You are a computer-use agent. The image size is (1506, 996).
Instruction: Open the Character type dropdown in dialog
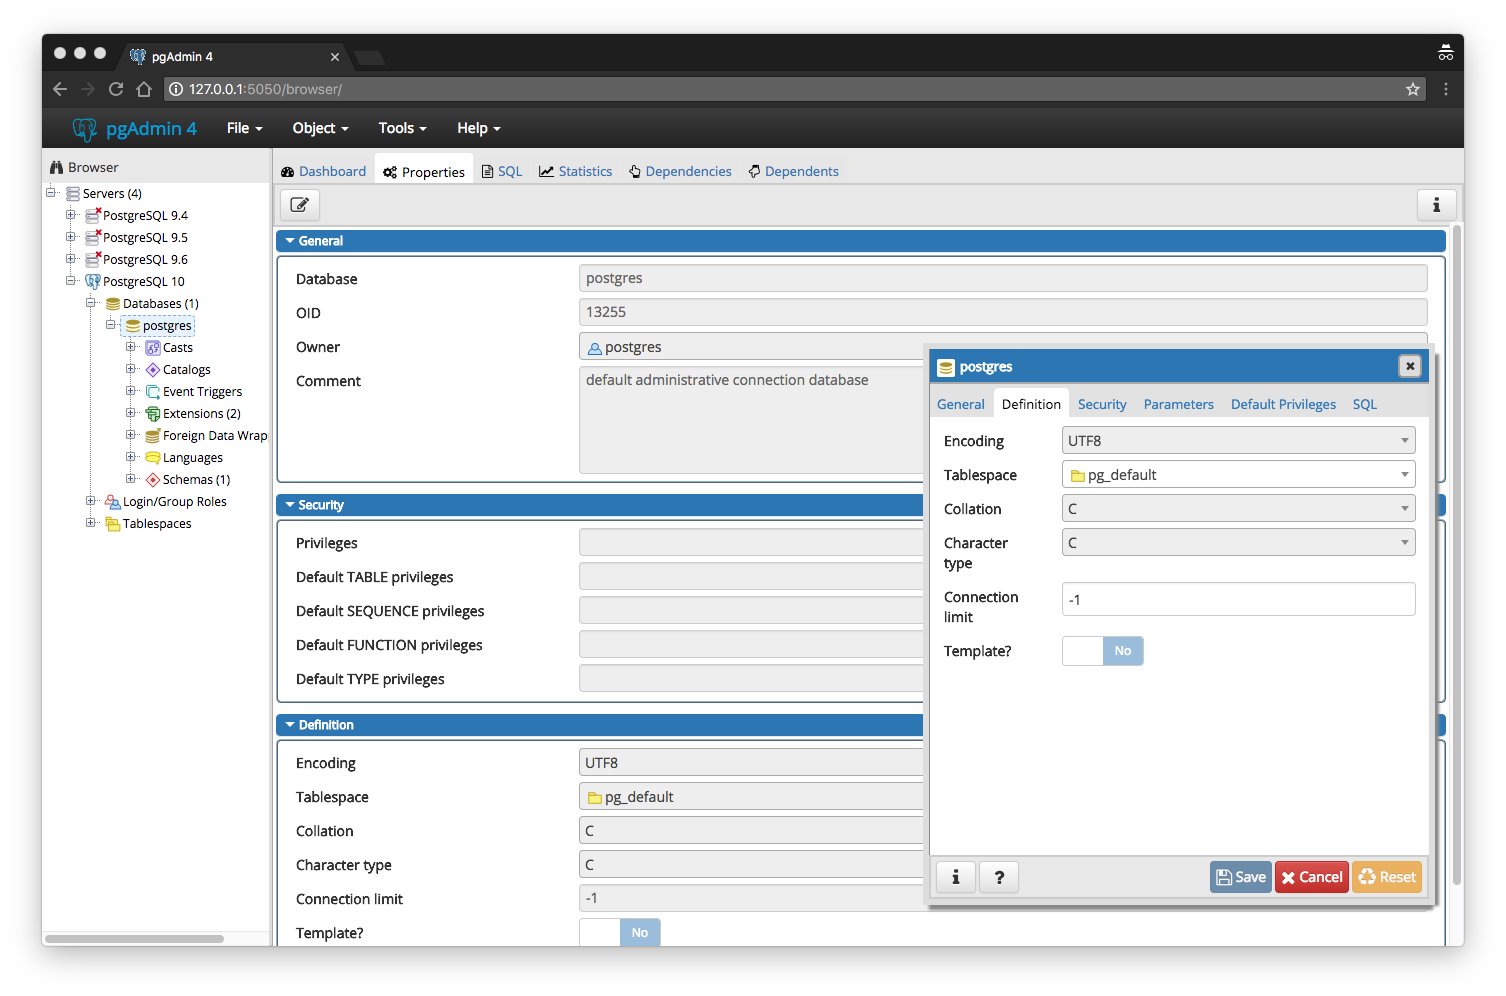pyautogui.click(x=1238, y=542)
